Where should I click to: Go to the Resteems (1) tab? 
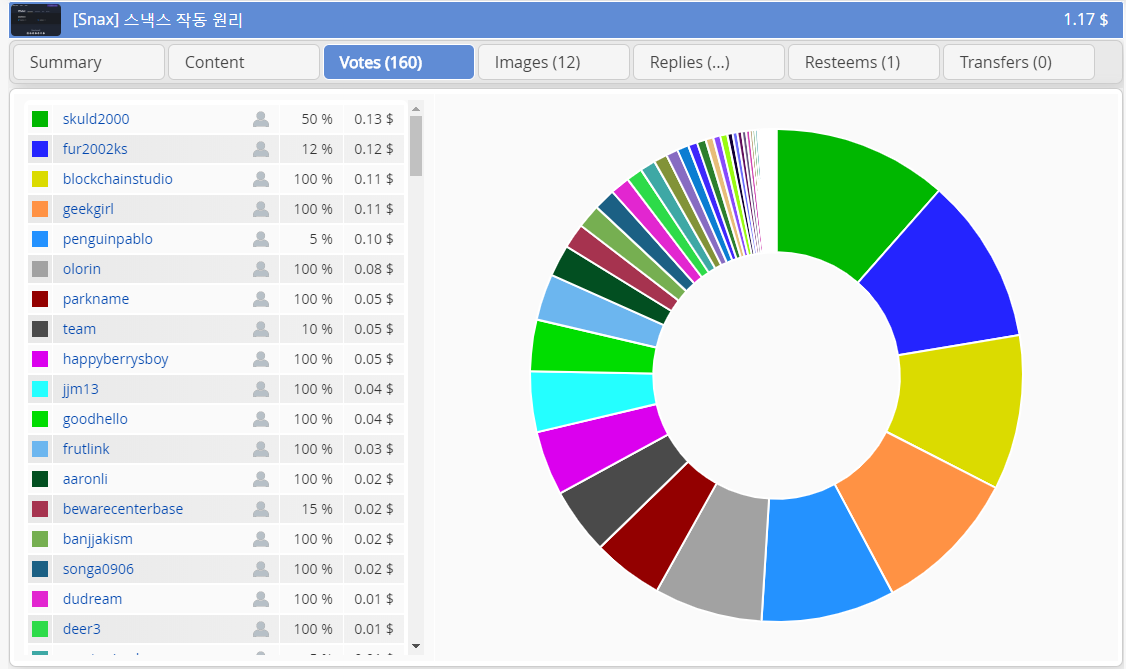pos(863,62)
